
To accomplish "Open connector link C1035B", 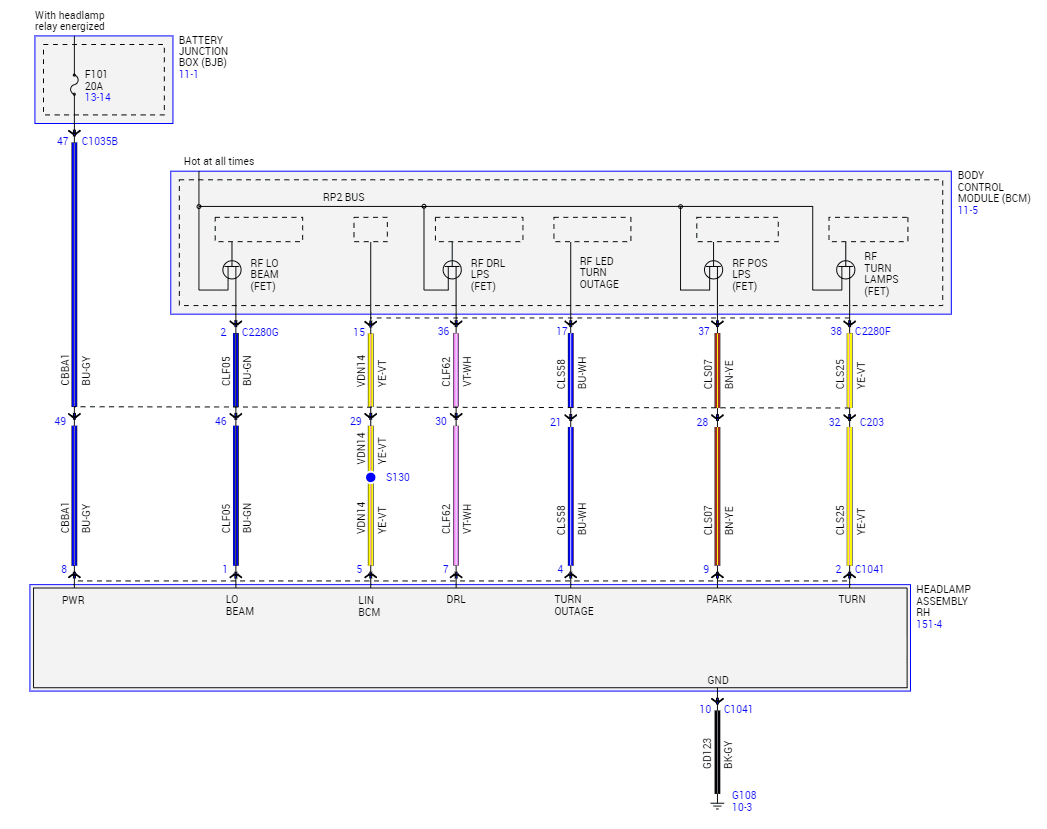I will tap(99, 142).
